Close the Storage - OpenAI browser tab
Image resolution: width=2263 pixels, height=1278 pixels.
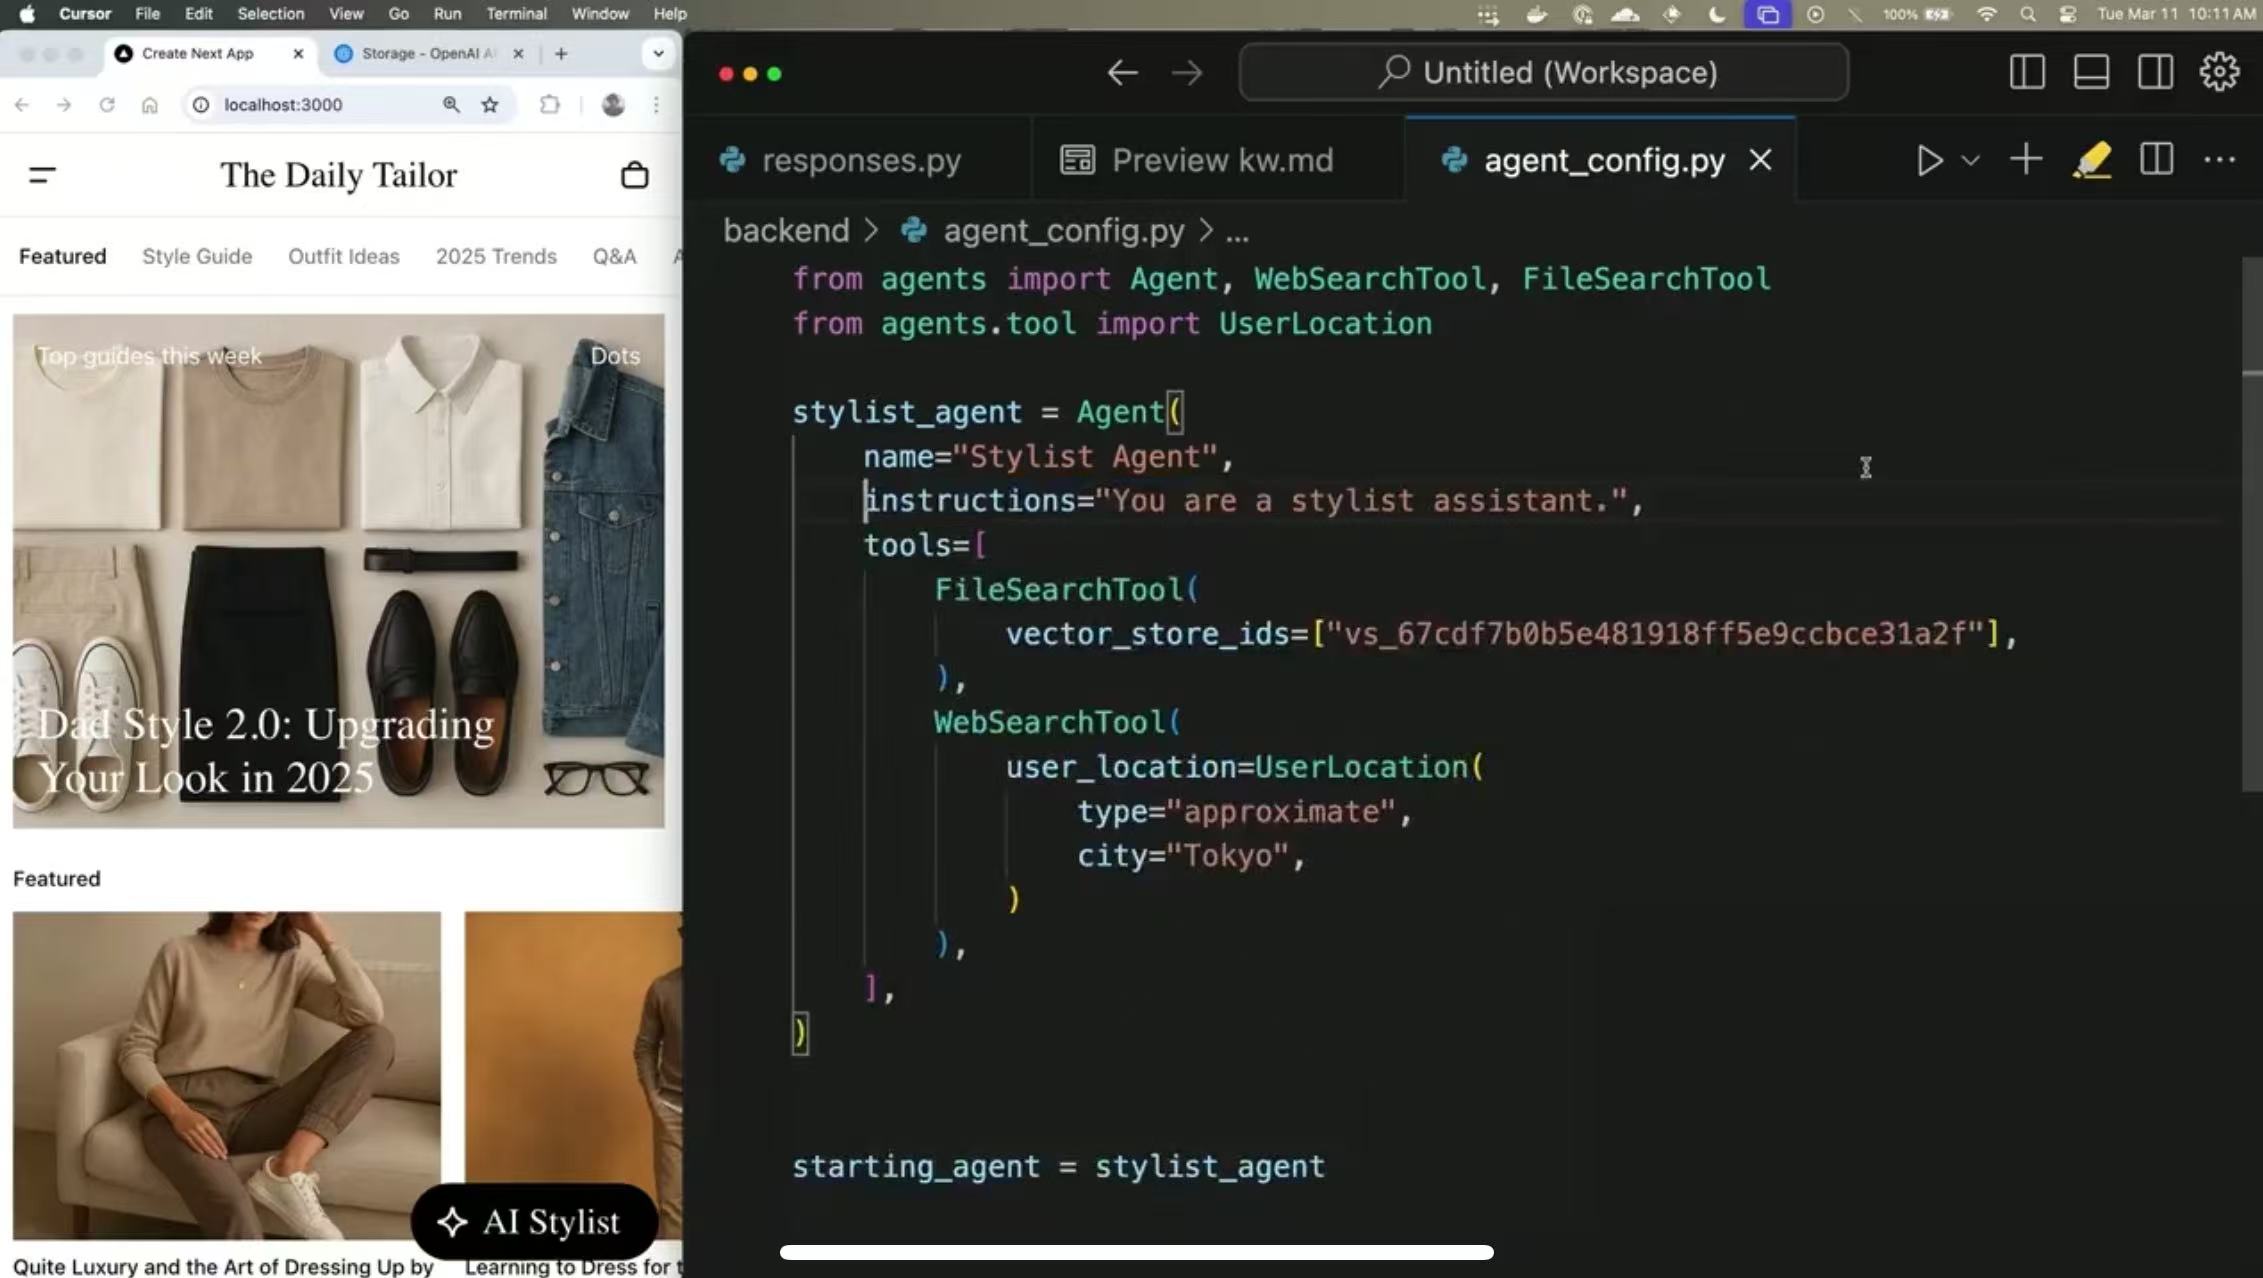518,54
